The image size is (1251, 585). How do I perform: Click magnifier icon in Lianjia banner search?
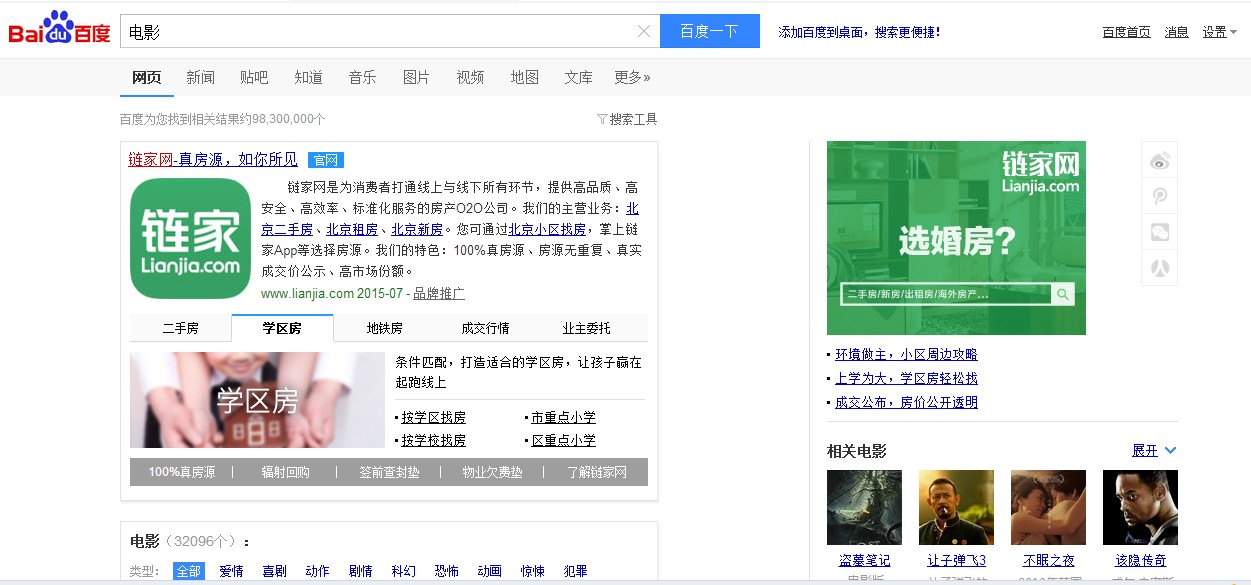click(1063, 294)
